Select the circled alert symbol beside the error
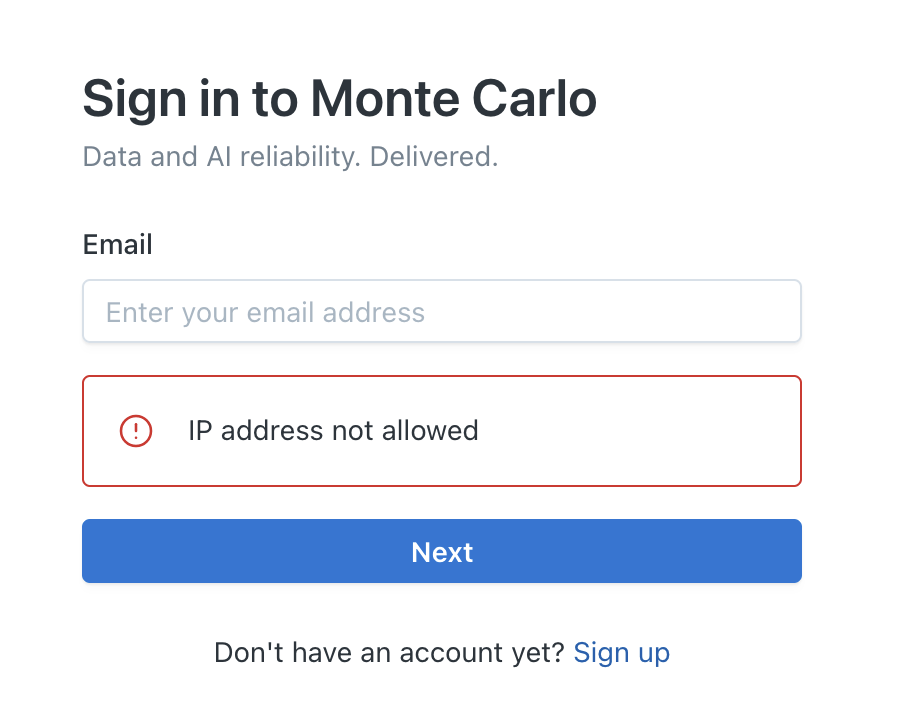Screen dimensions: 910x728 coord(134,431)
